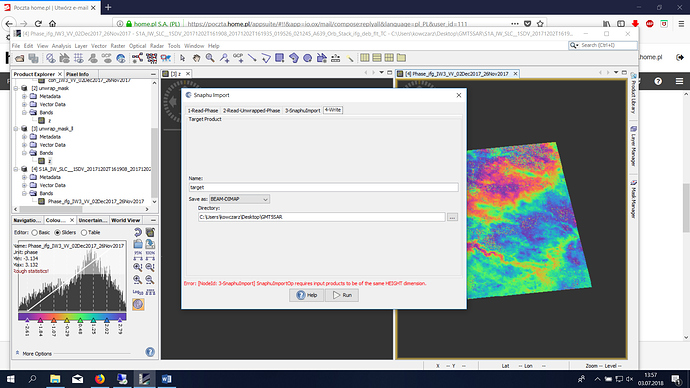Image resolution: width=690 pixels, height=388 pixels.
Task: Click the open product folder icon
Action: (19, 58)
